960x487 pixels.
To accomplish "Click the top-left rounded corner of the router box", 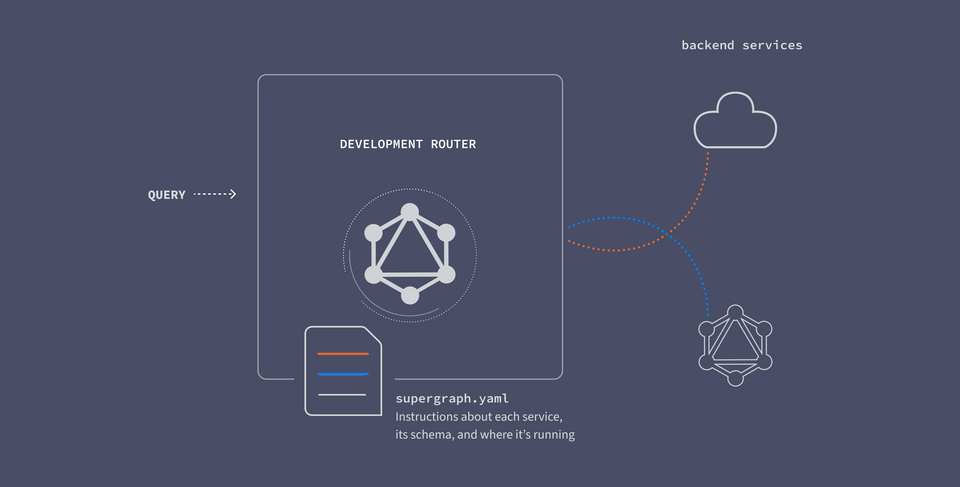I will click(263, 80).
